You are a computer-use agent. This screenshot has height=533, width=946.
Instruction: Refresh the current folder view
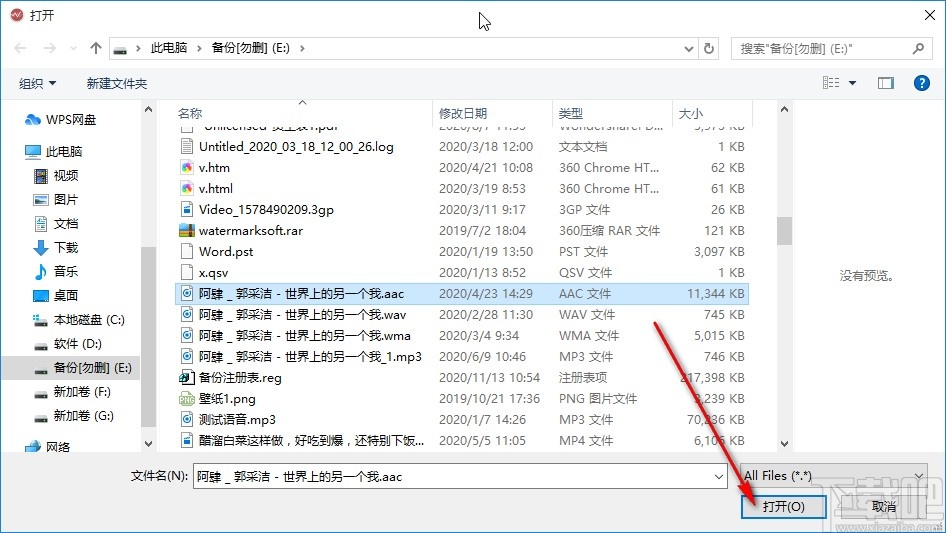click(x=710, y=48)
